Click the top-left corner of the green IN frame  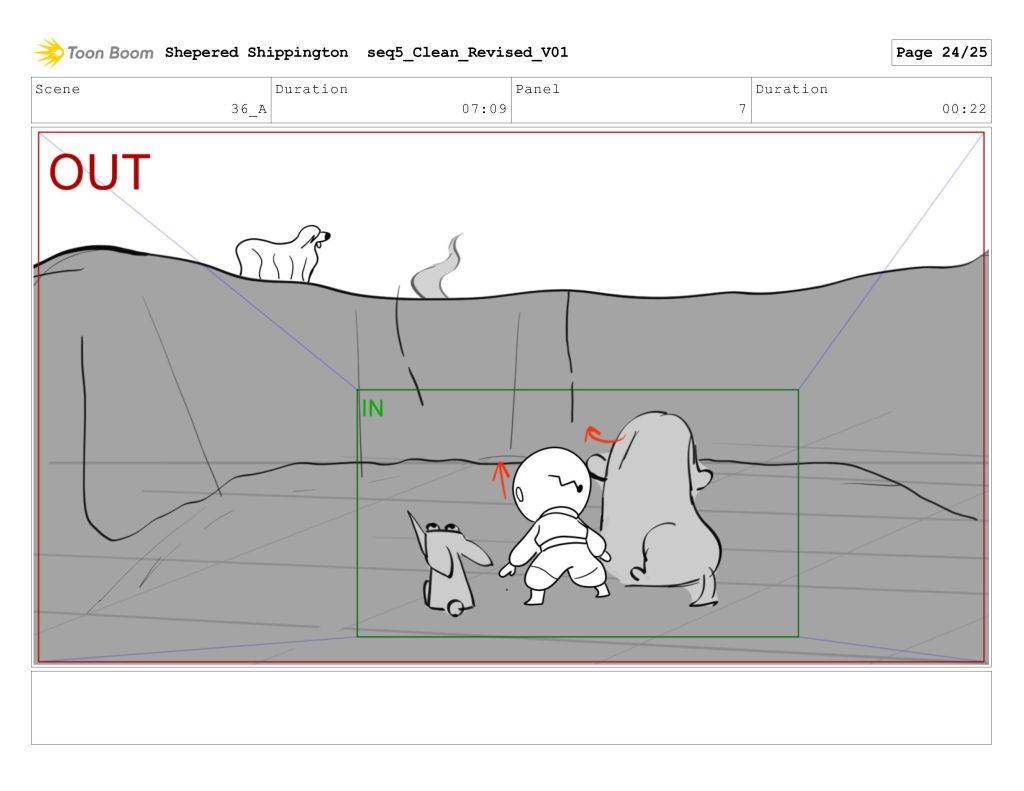pos(358,391)
